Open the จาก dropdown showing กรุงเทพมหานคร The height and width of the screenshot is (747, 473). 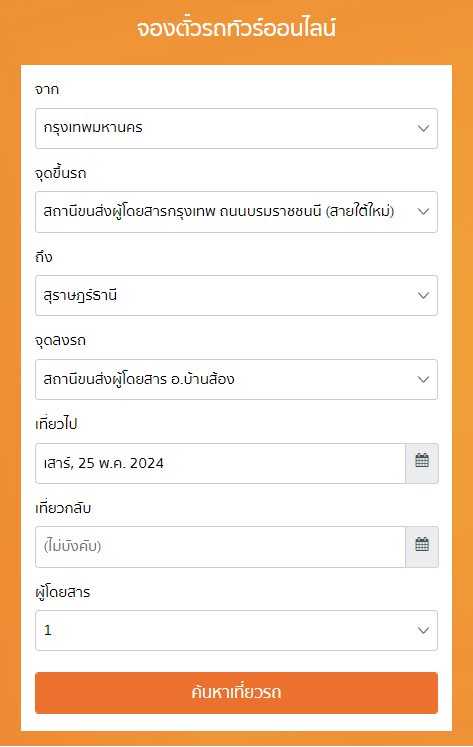pos(236,128)
